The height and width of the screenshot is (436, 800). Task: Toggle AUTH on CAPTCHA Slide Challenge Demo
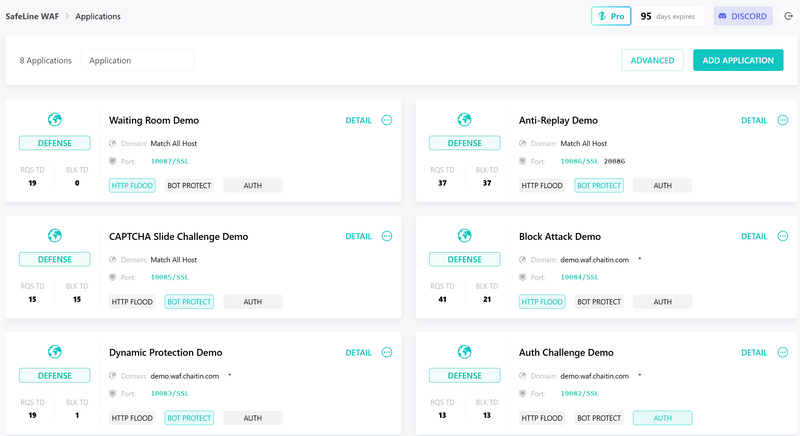click(253, 302)
